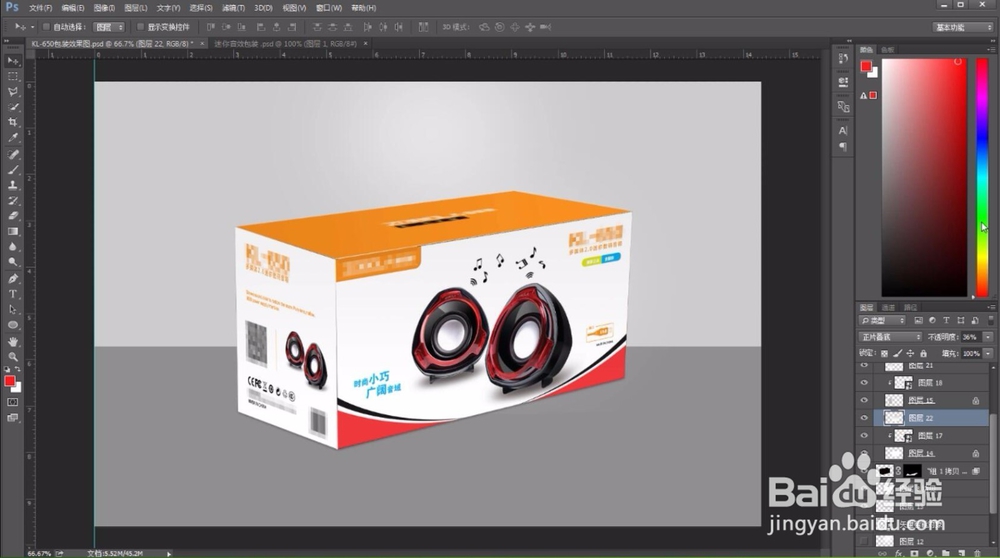Open the layer filter type 类型 dropdown

click(x=883, y=320)
